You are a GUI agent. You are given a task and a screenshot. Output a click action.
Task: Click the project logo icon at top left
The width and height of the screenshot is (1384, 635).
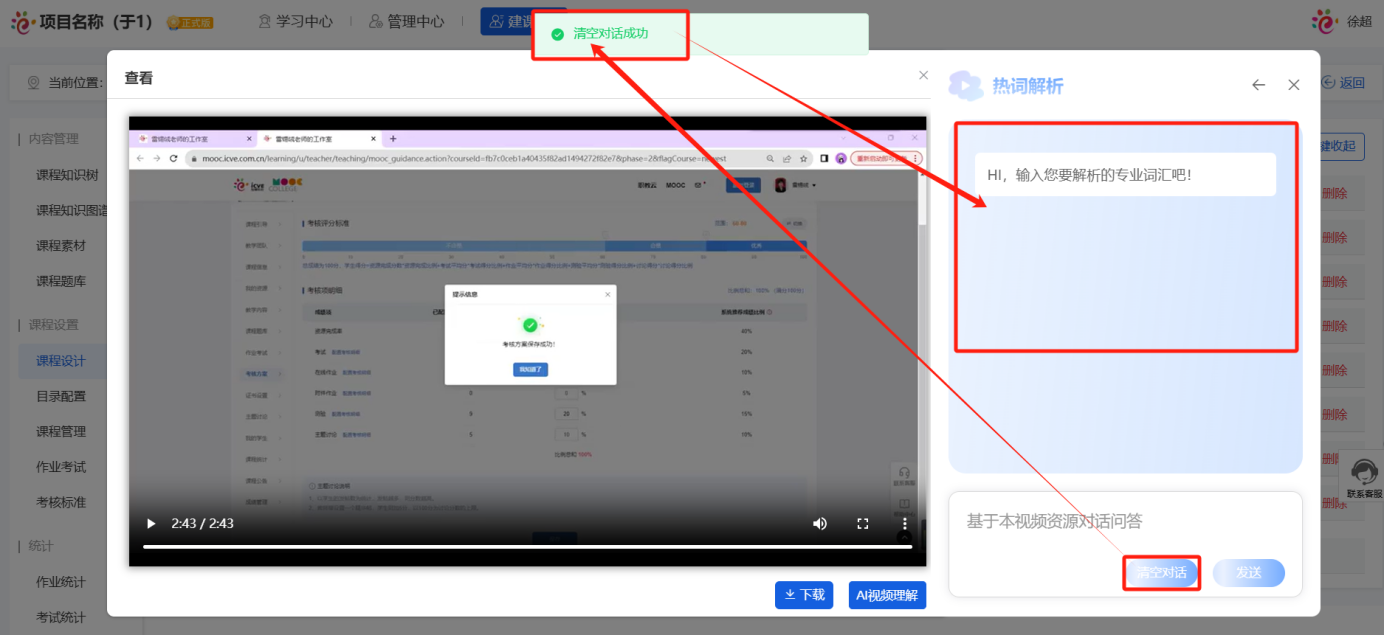coord(23,21)
